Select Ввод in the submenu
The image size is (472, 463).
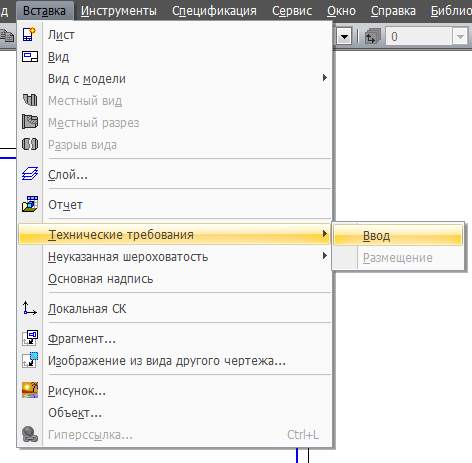398,235
